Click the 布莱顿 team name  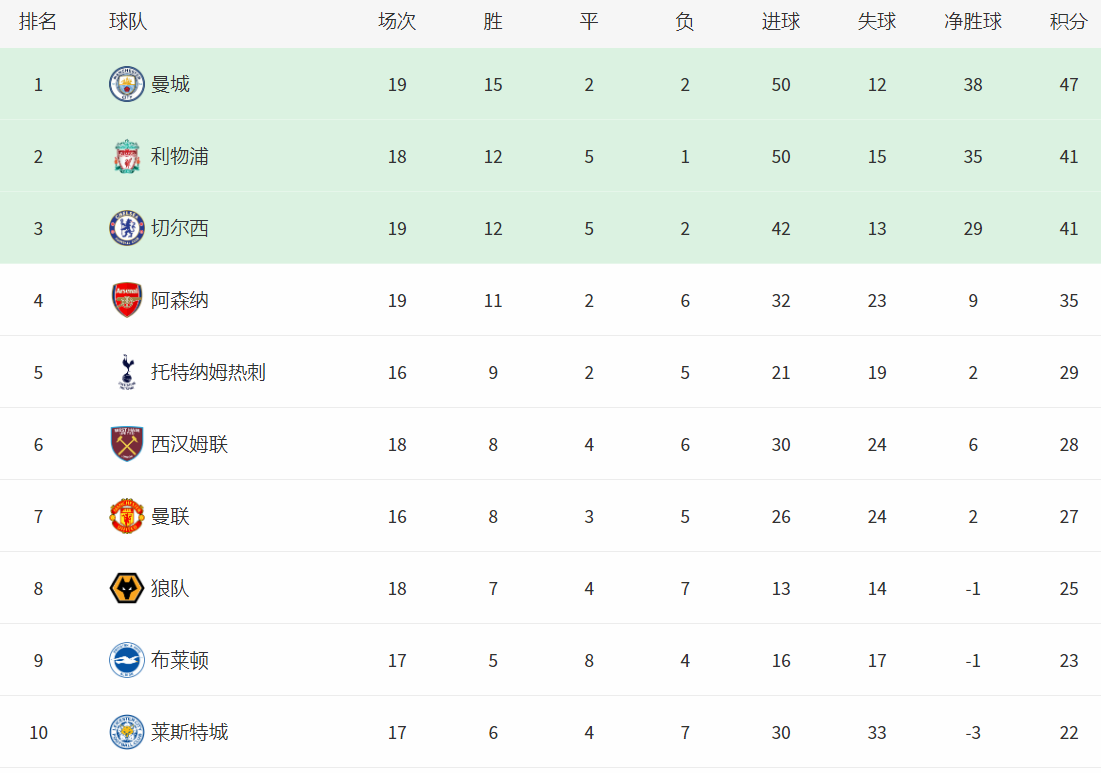coord(179,661)
